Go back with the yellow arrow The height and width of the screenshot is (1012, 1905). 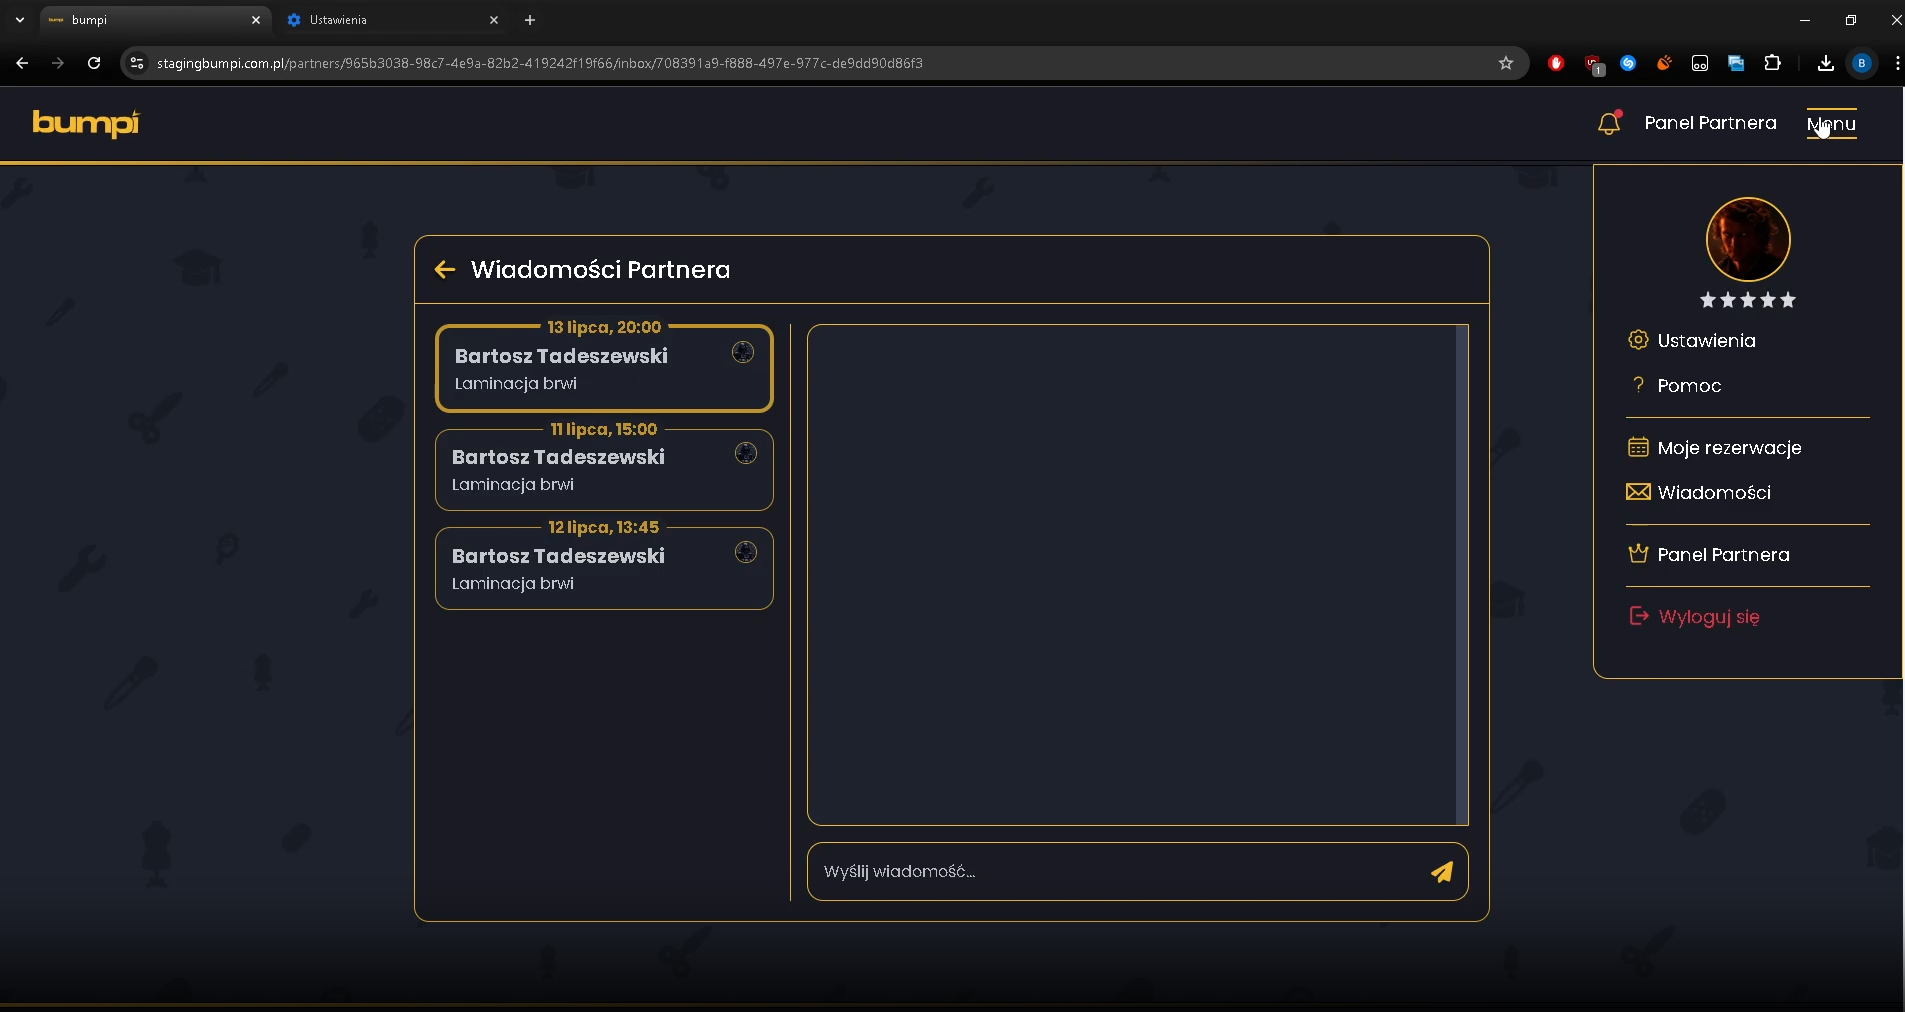pos(445,269)
